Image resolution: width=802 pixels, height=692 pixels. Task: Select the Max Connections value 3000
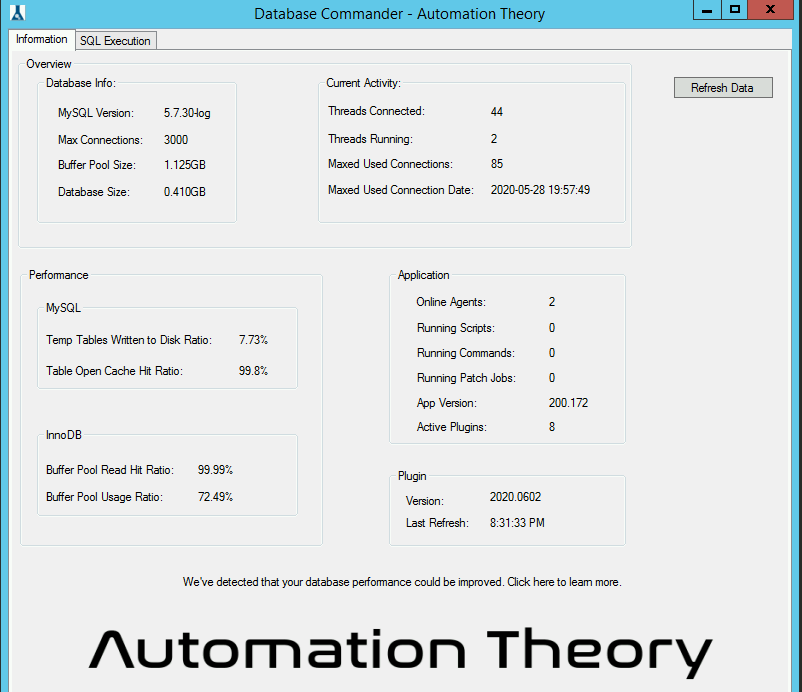coord(176,140)
